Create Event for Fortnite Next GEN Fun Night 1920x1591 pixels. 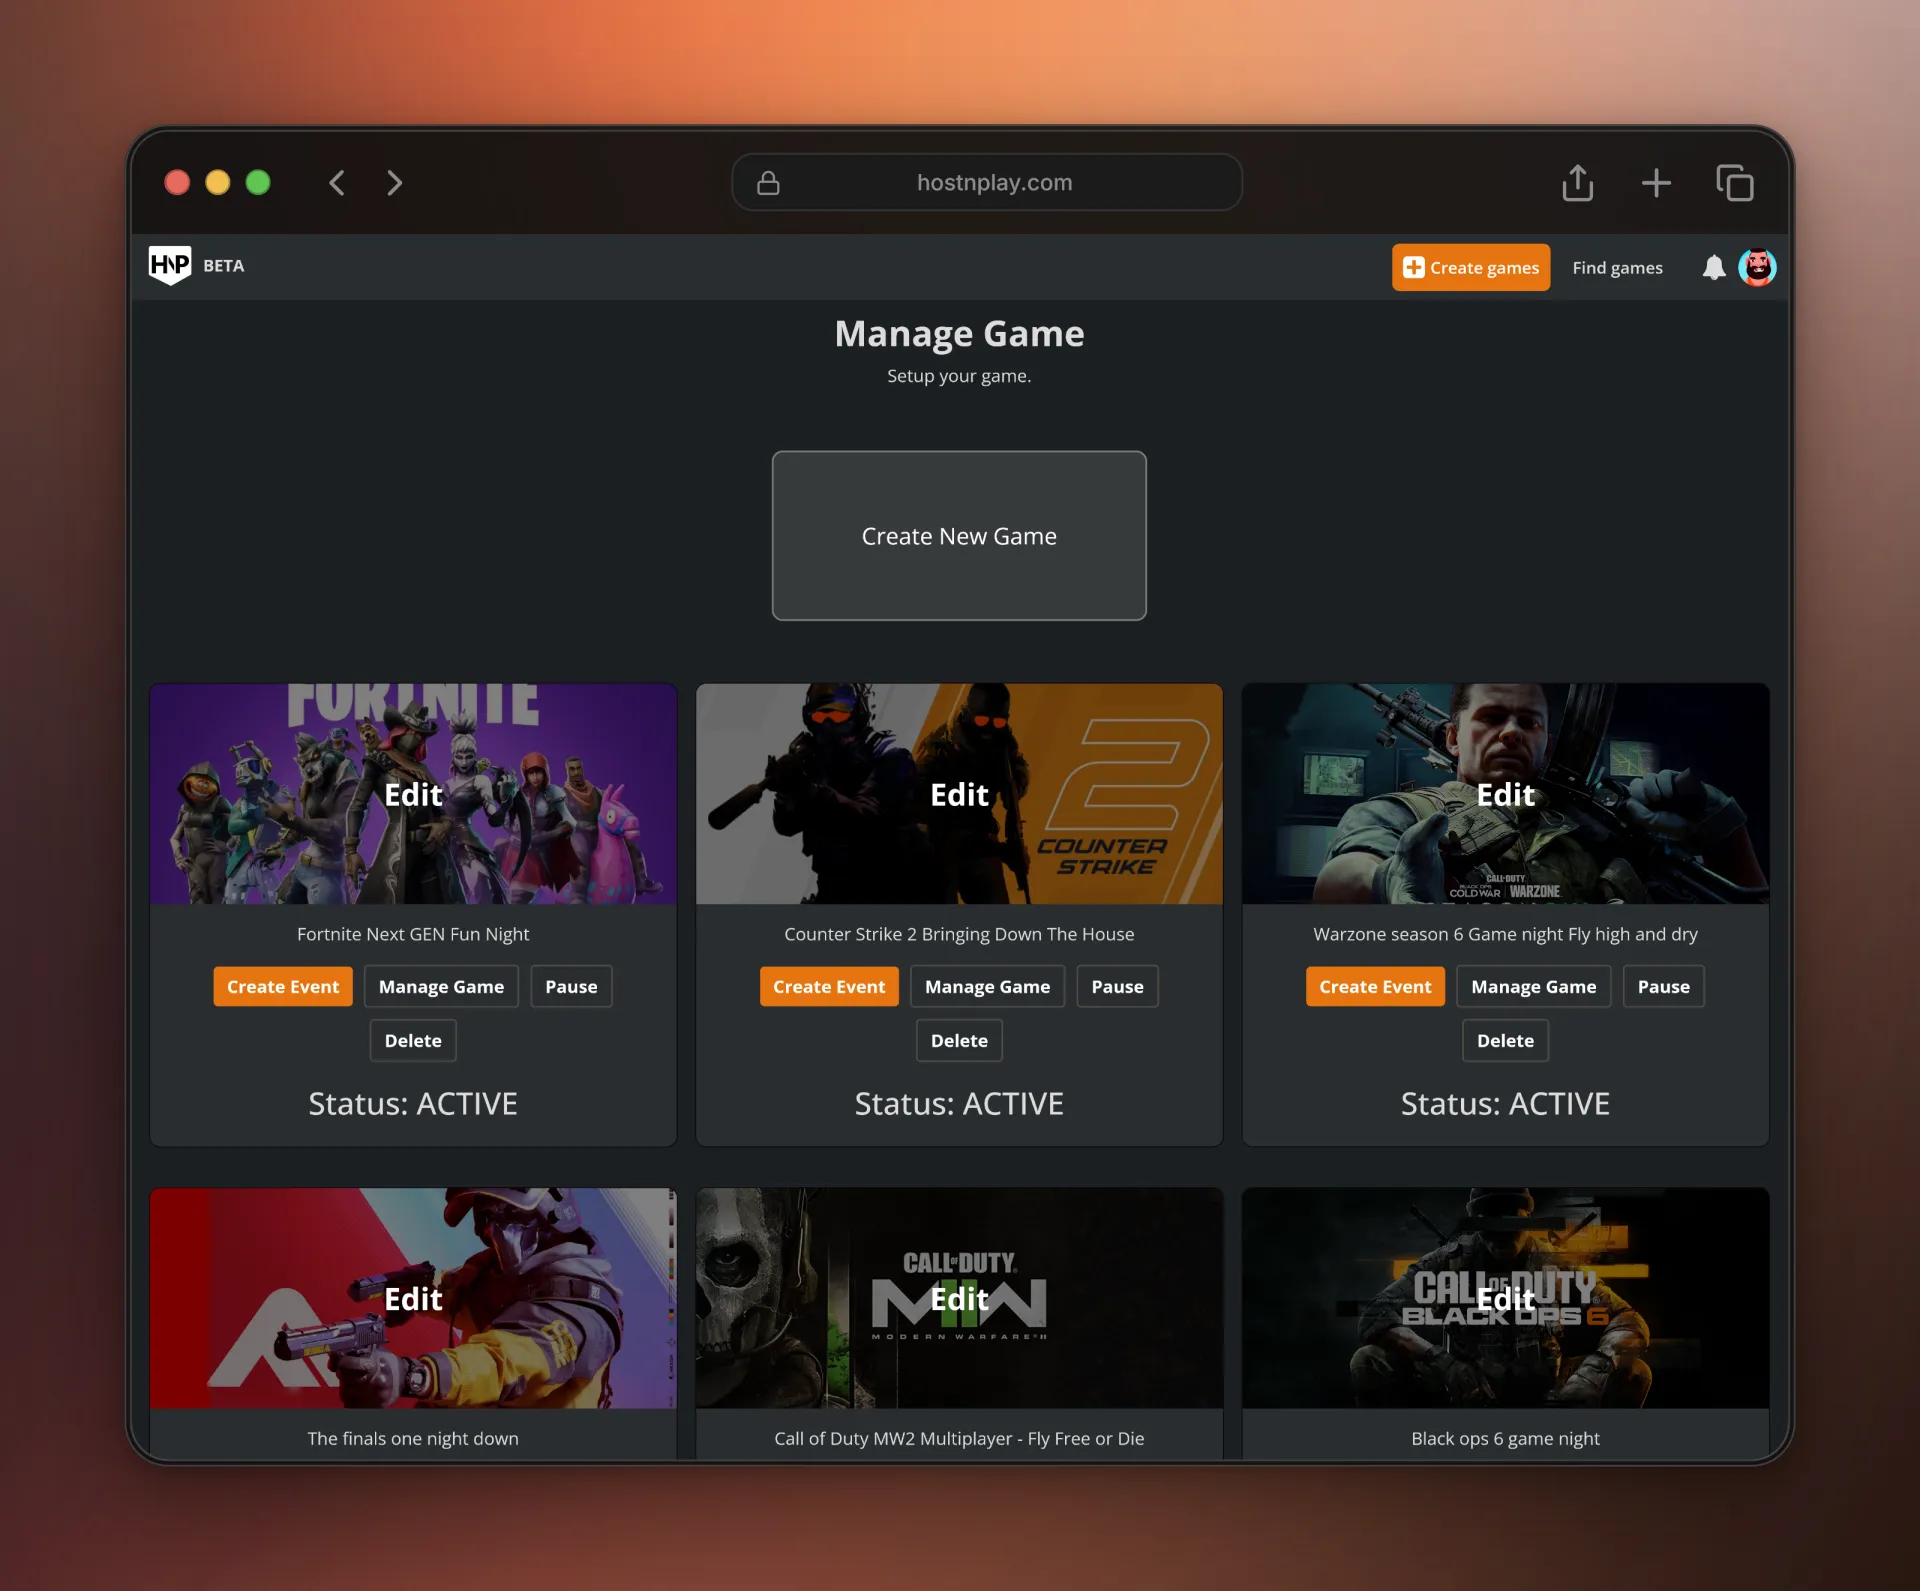click(283, 986)
